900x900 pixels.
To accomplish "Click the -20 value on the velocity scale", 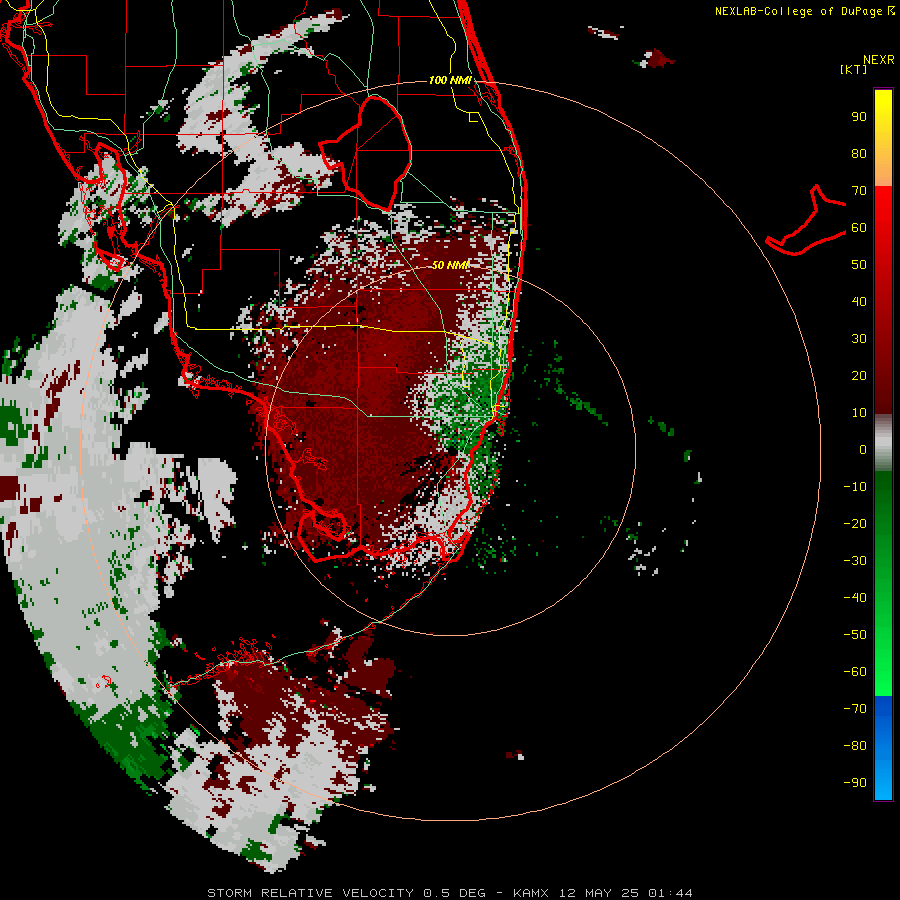I will point(855,524).
